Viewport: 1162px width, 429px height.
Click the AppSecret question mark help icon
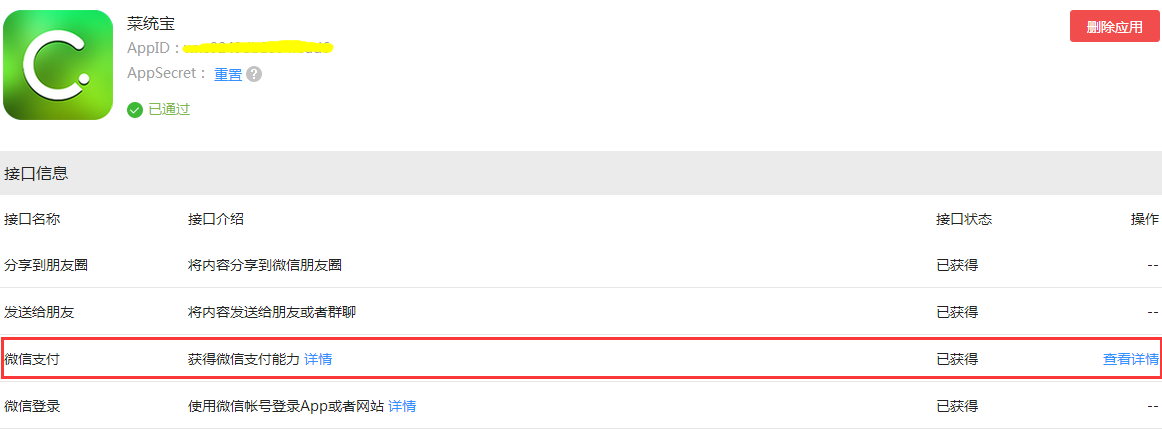click(254, 74)
